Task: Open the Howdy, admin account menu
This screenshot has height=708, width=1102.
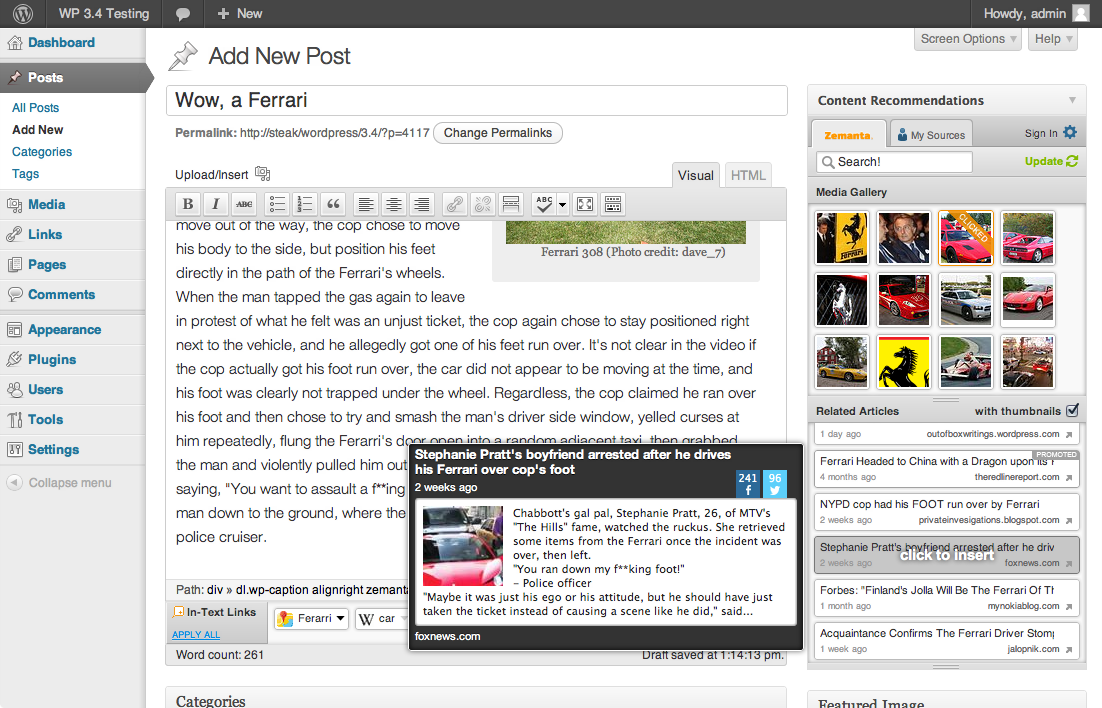Action: pyautogui.click(x=1035, y=13)
